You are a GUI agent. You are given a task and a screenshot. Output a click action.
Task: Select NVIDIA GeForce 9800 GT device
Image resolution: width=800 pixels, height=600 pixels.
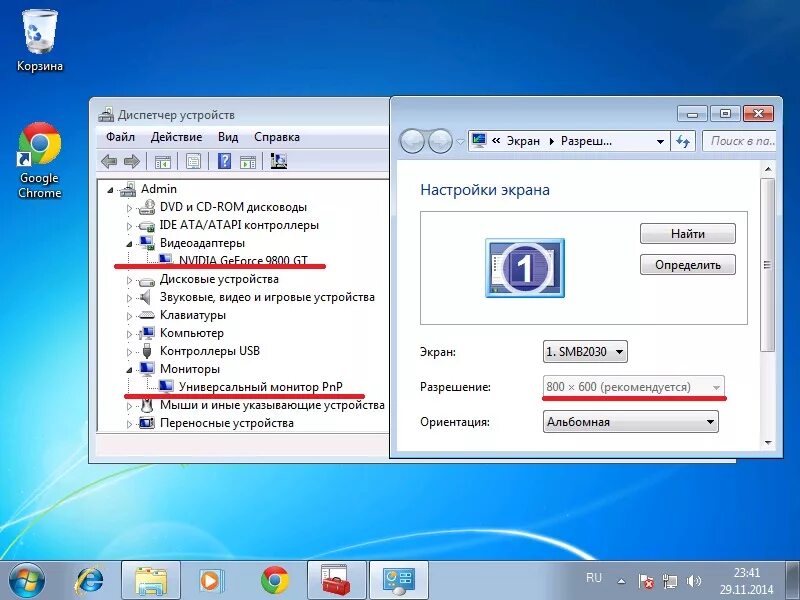[243, 260]
